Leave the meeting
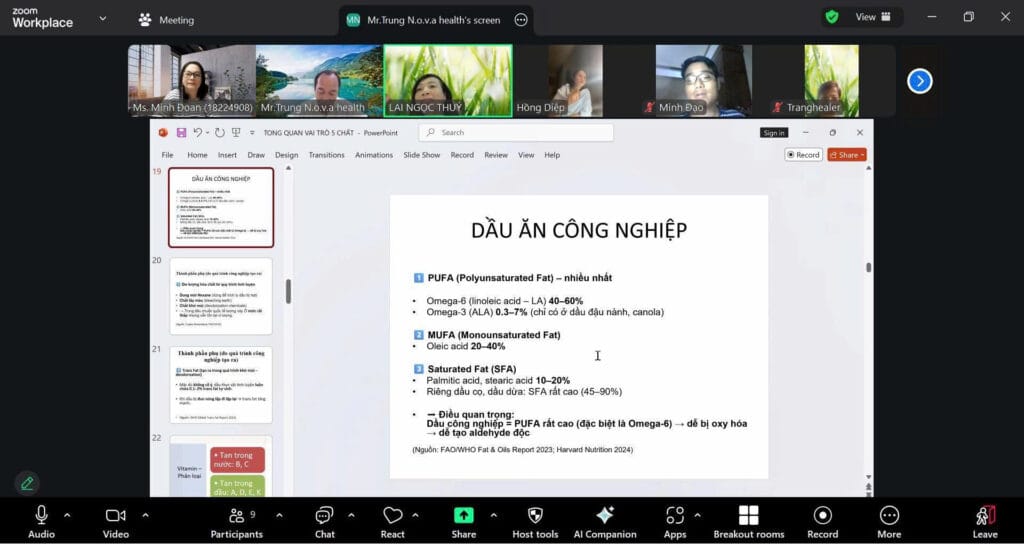Viewport: 1024px width, 544px height. [985, 520]
